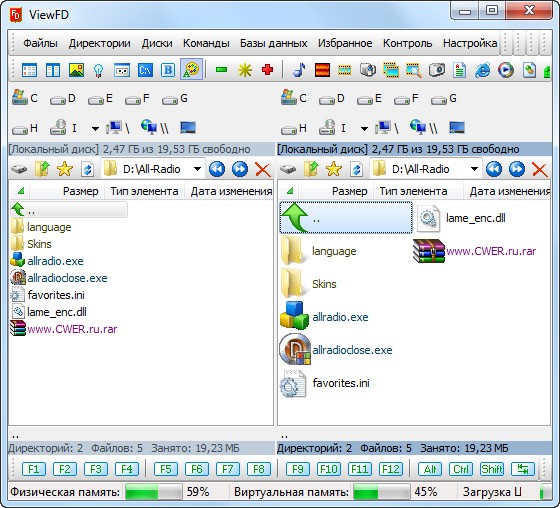Select drive C in the left panel
Screen dimensions: 560x508
pyautogui.click(x=24, y=98)
